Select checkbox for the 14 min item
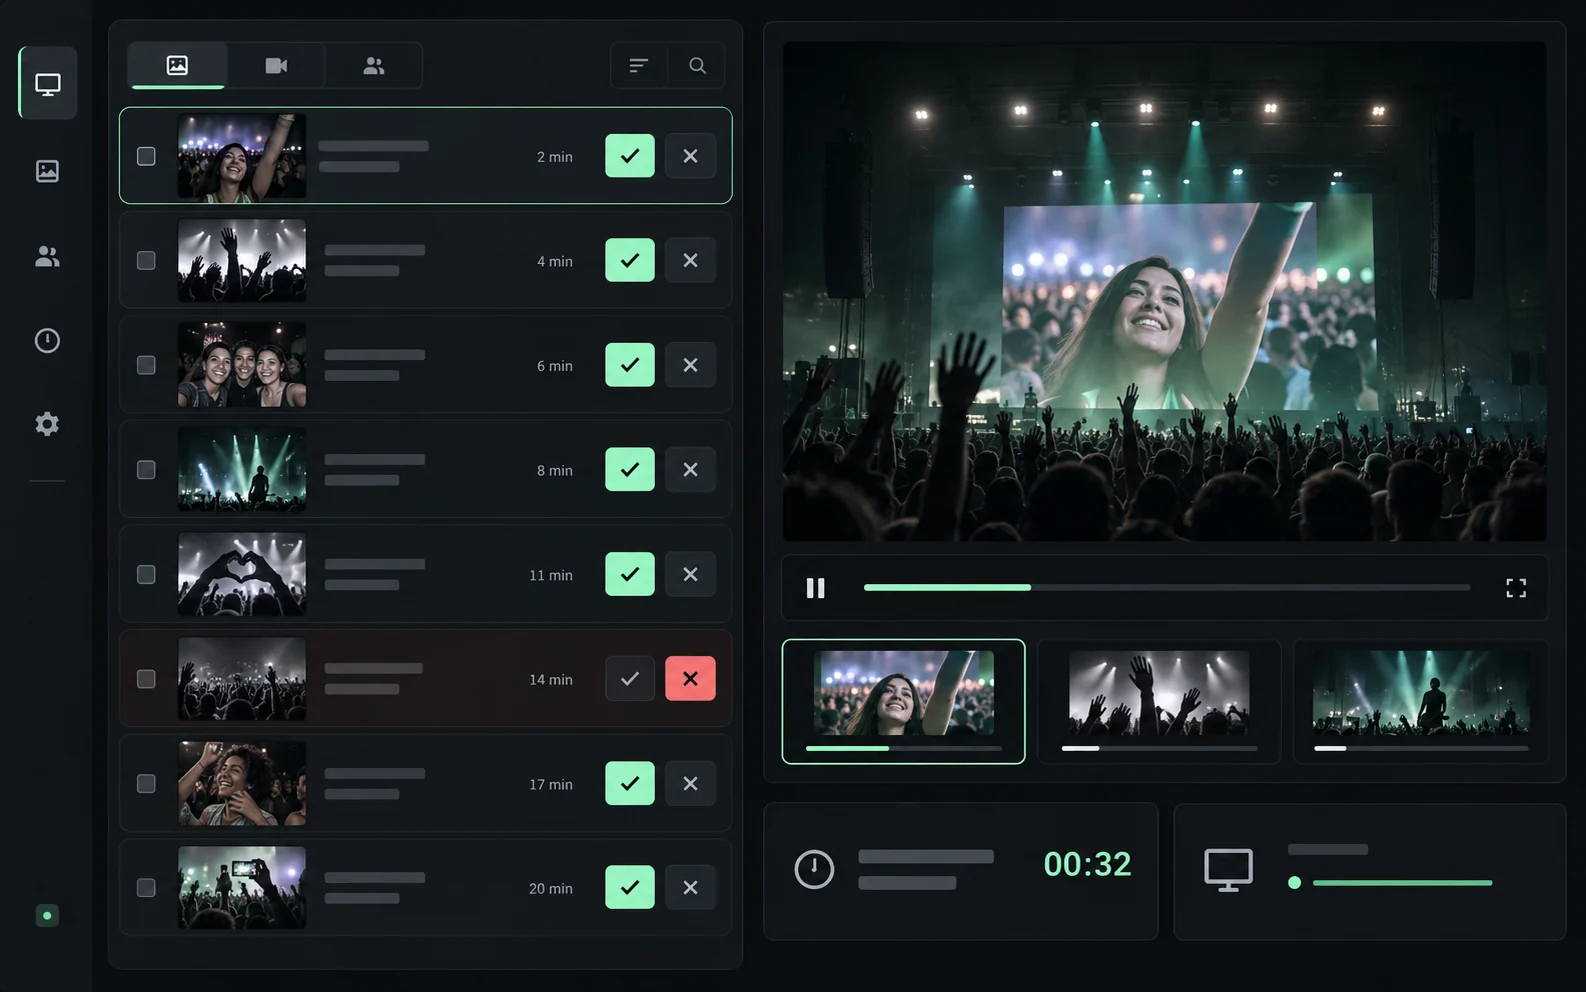 146,679
